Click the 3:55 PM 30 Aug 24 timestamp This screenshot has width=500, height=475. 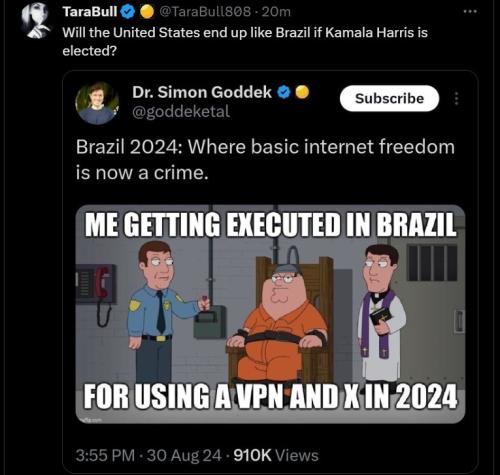(148, 455)
